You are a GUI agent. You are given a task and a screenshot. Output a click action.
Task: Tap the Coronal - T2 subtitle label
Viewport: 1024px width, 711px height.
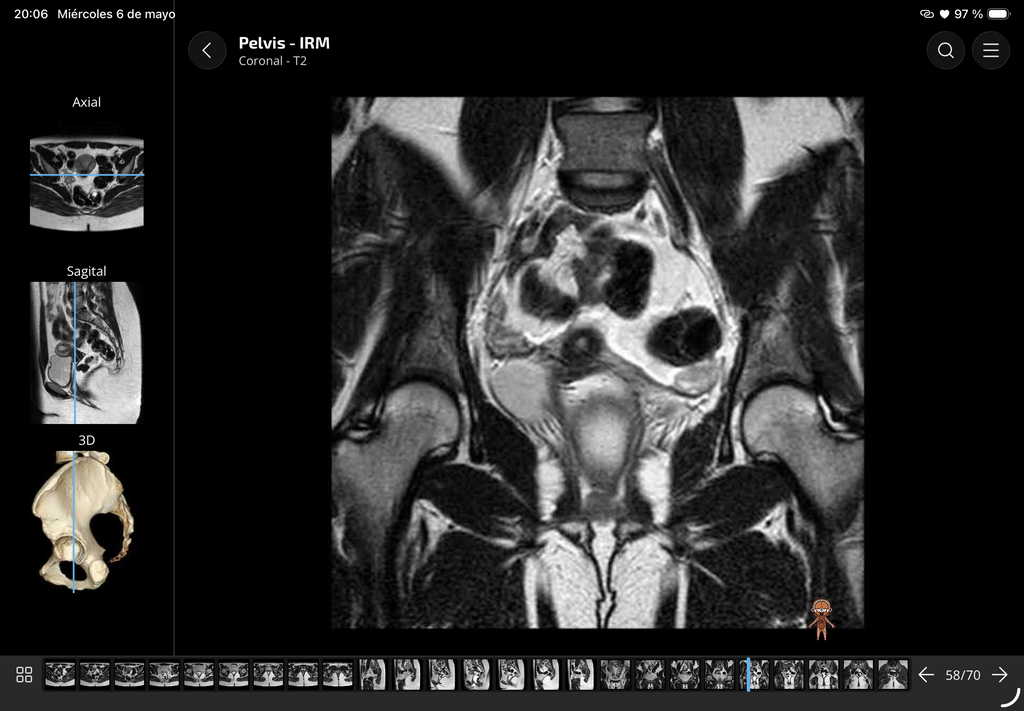272,61
